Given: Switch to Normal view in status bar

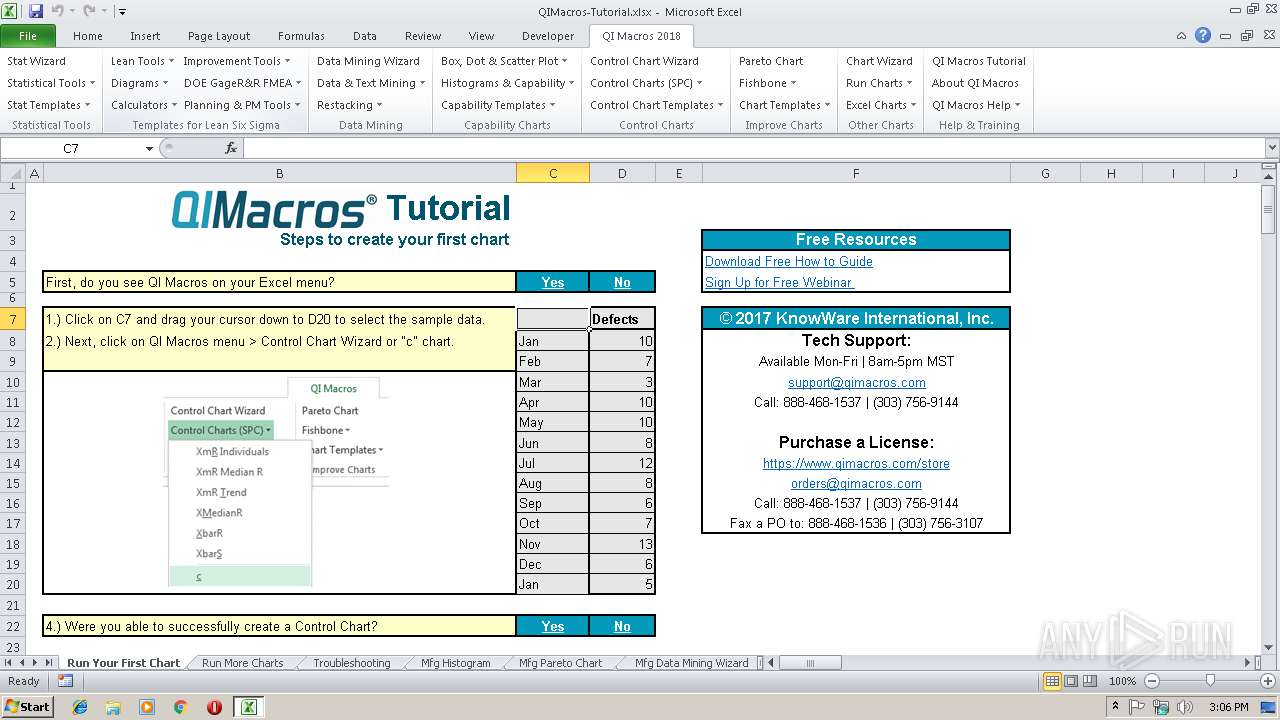Looking at the screenshot, I should click(1052, 681).
